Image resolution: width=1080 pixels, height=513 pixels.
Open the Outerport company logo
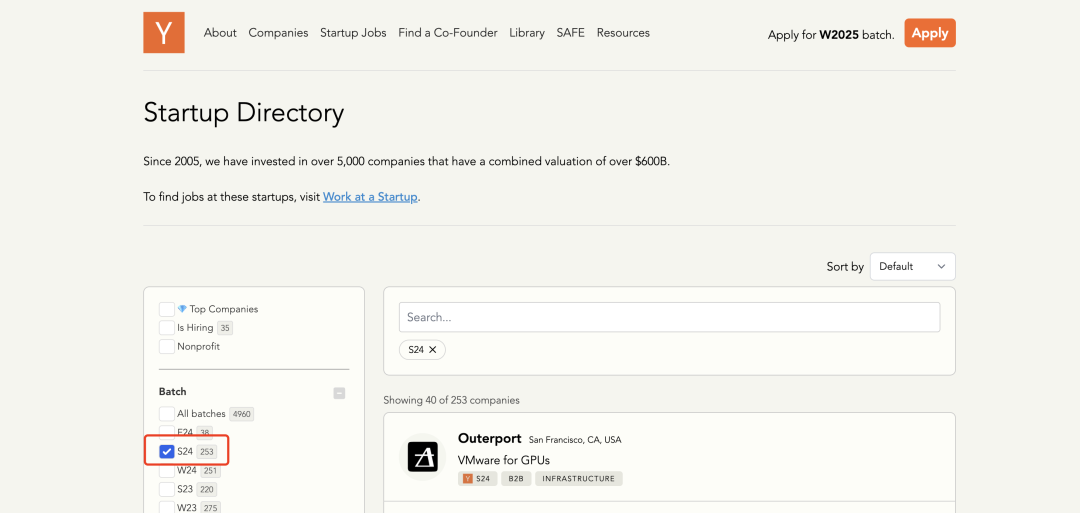(422, 457)
